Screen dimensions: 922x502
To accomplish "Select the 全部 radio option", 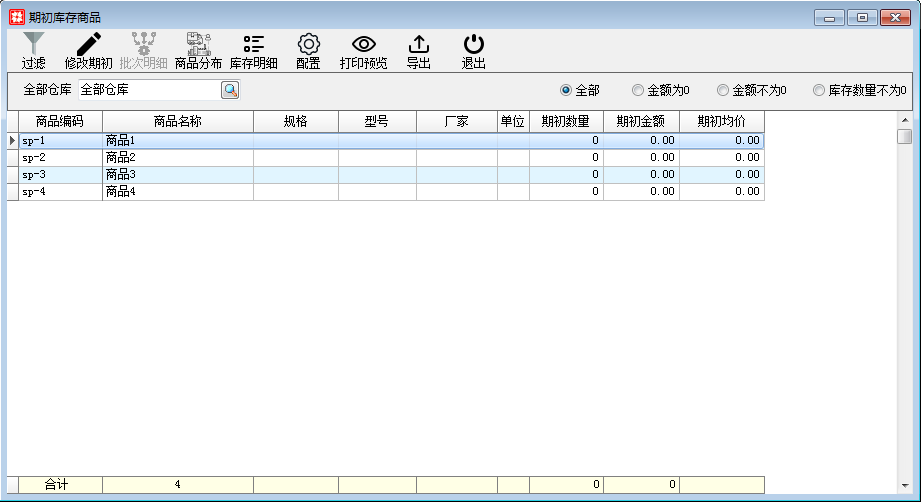I will (x=566, y=90).
